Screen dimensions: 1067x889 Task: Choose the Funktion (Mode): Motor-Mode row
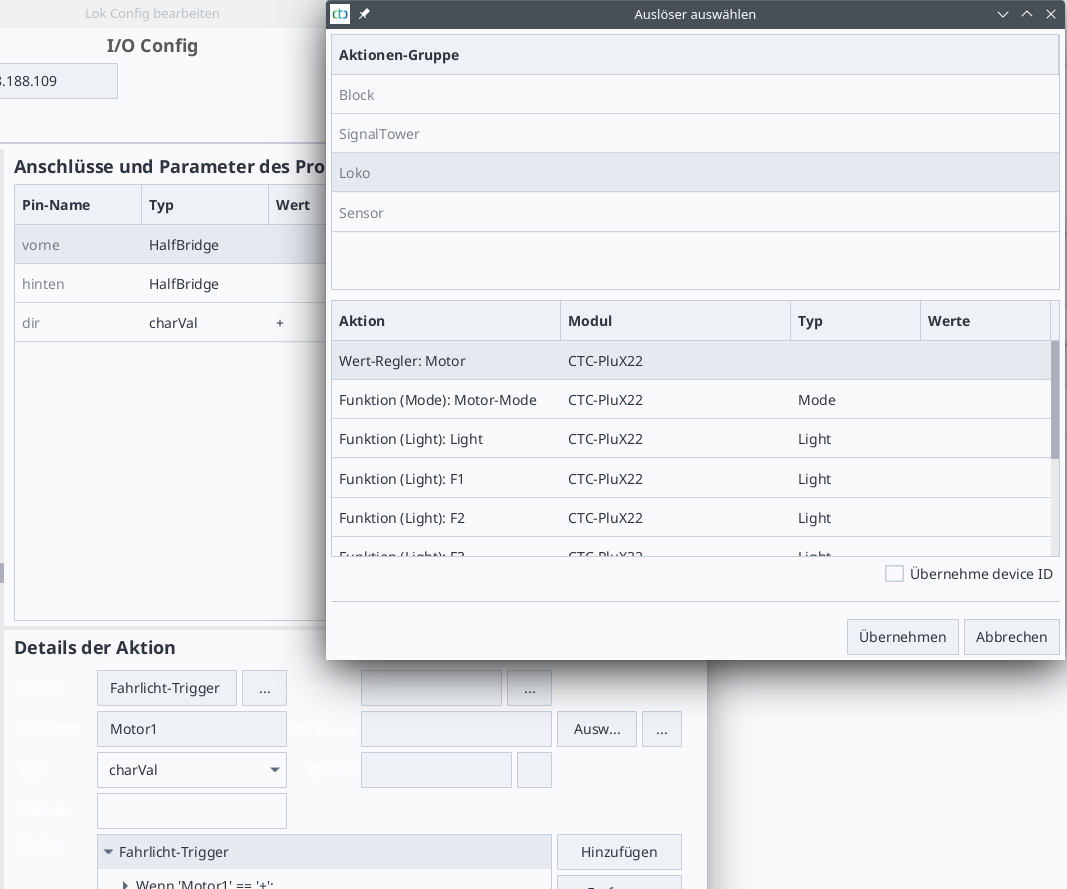[690, 400]
